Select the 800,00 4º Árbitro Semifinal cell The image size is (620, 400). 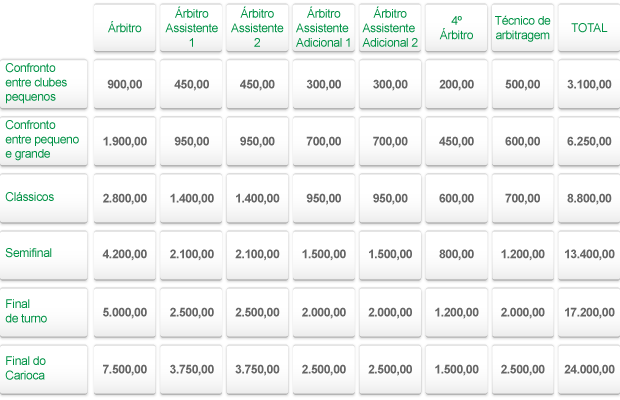[x=455, y=255]
